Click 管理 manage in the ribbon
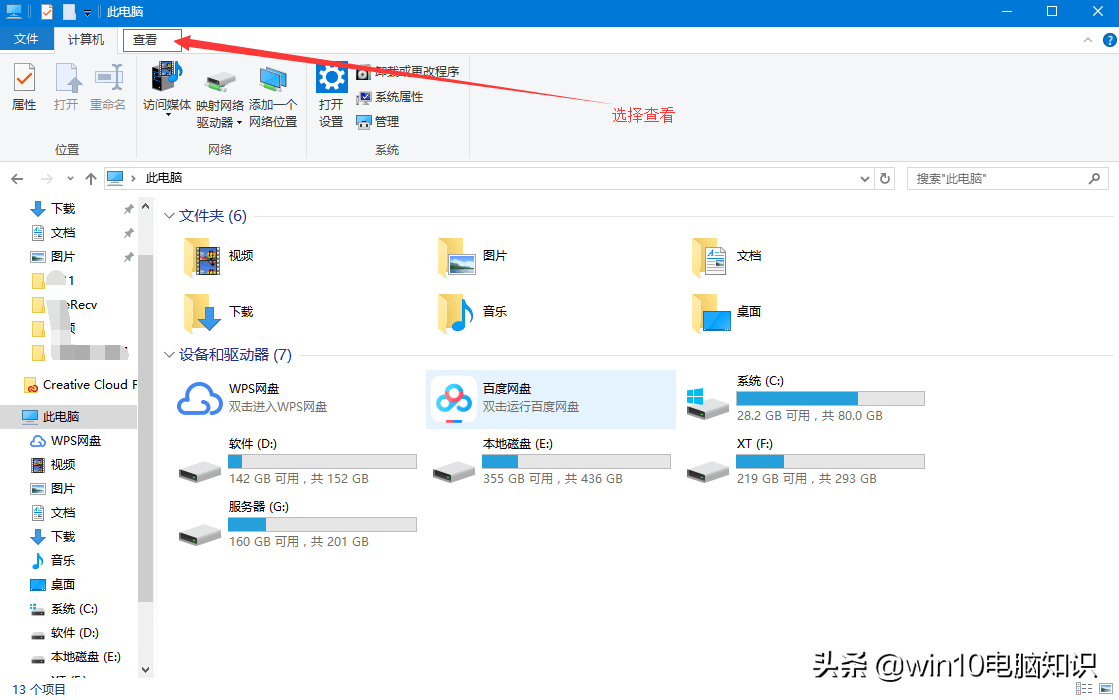Screen dimensions: 1119x700 (378, 122)
